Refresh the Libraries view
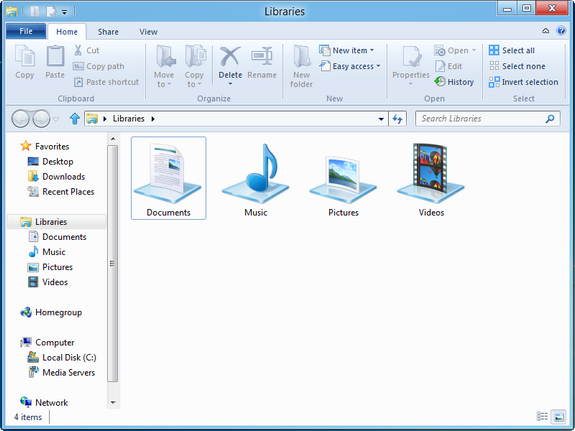The image size is (575, 431). click(x=398, y=118)
